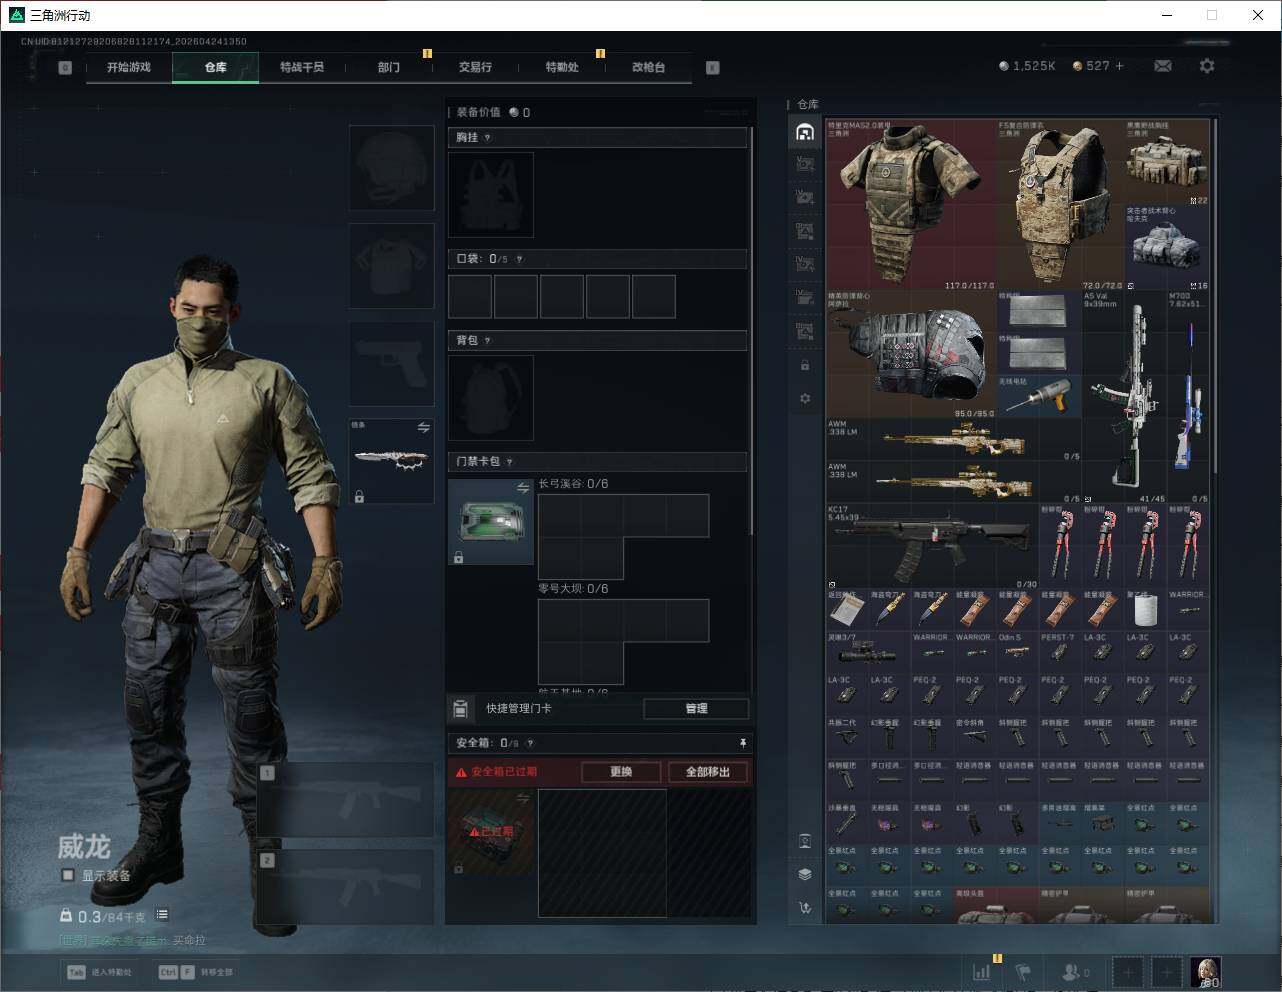Select the expired safe box thumbnail
The width and height of the screenshot is (1282, 992).
(x=491, y=832)
